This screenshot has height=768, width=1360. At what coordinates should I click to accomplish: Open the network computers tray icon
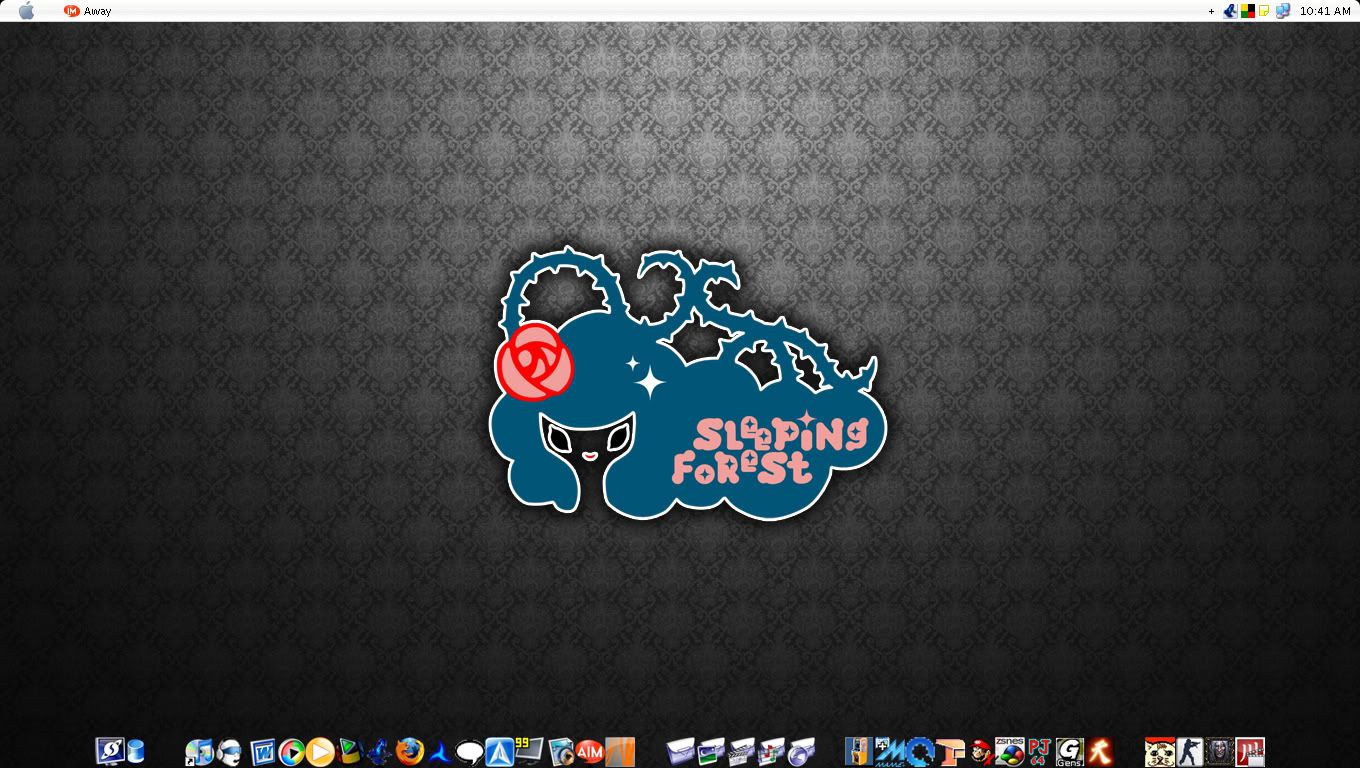1282,11
